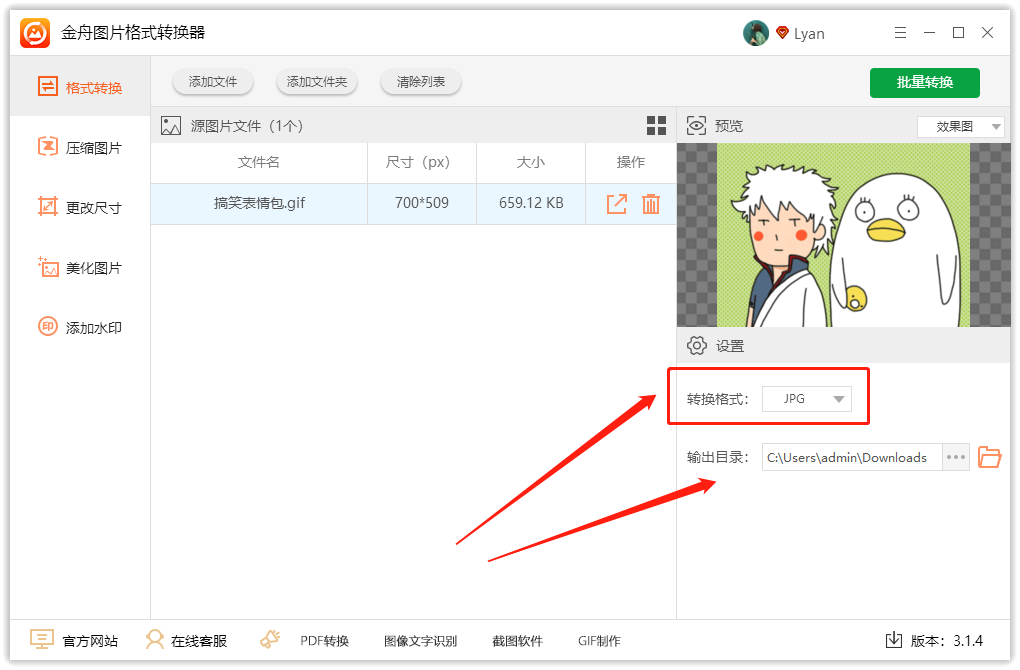Open the hamburger menu near Lyan
This screenshot has height=670, width=1020.
point(900,32)
